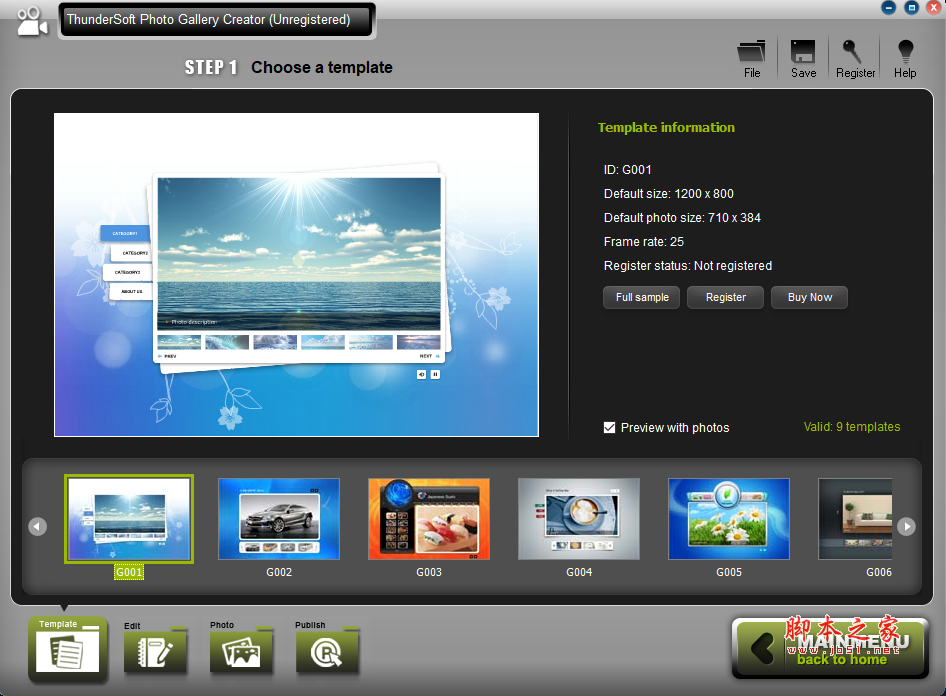This screenshot has width=946, height=696.
Task: Select the G003 sushi template thumbnail
Action: 429,519
